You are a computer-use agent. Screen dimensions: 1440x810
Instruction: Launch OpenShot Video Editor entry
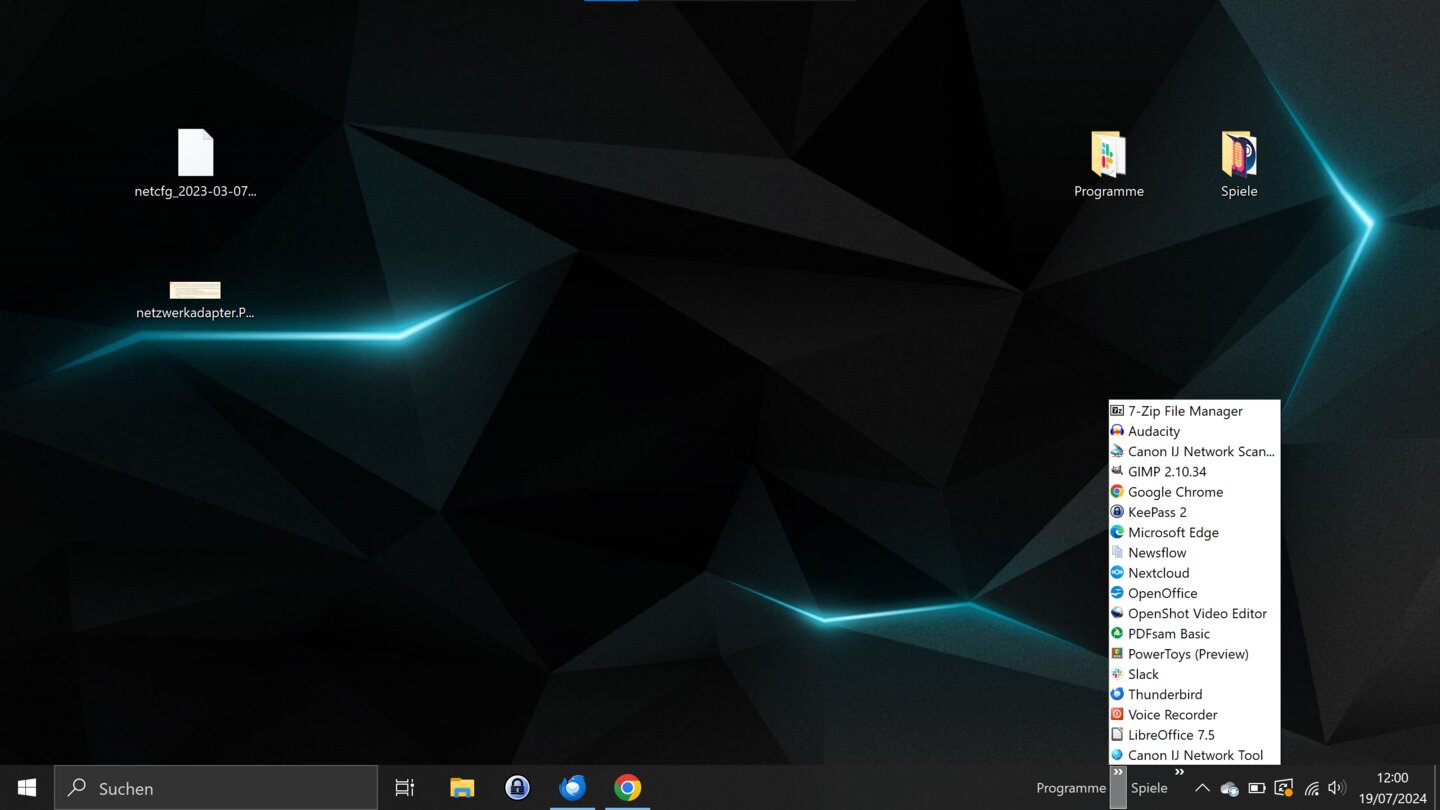(1197, 614)
